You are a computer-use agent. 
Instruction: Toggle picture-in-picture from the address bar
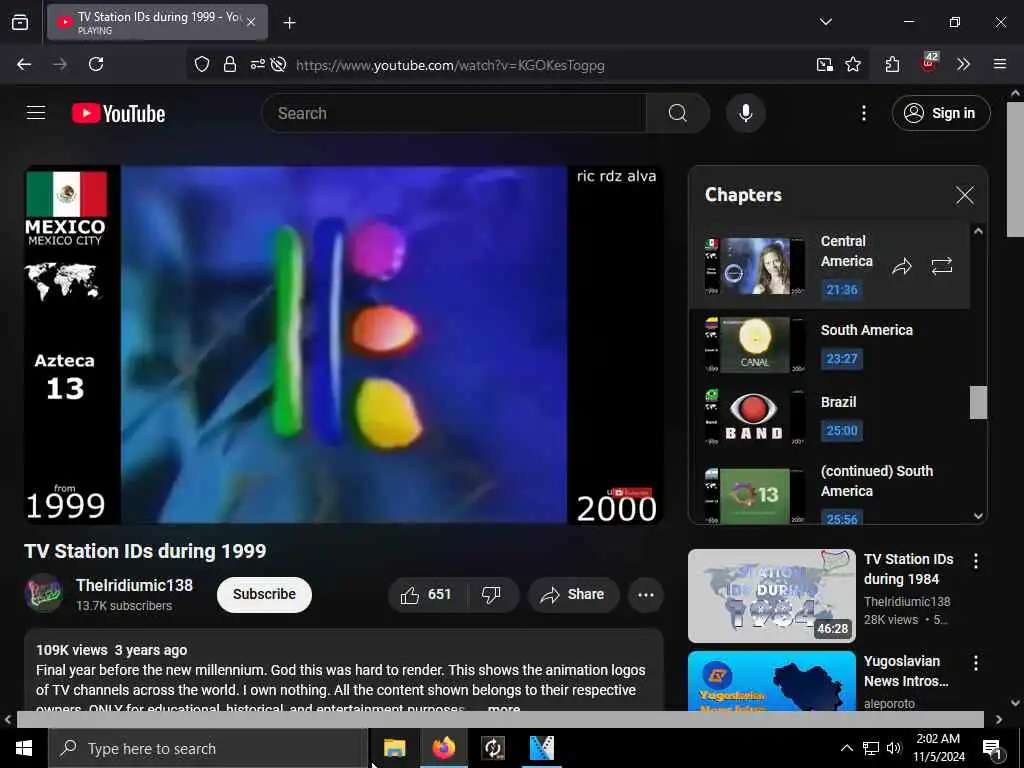pos(825,64)
